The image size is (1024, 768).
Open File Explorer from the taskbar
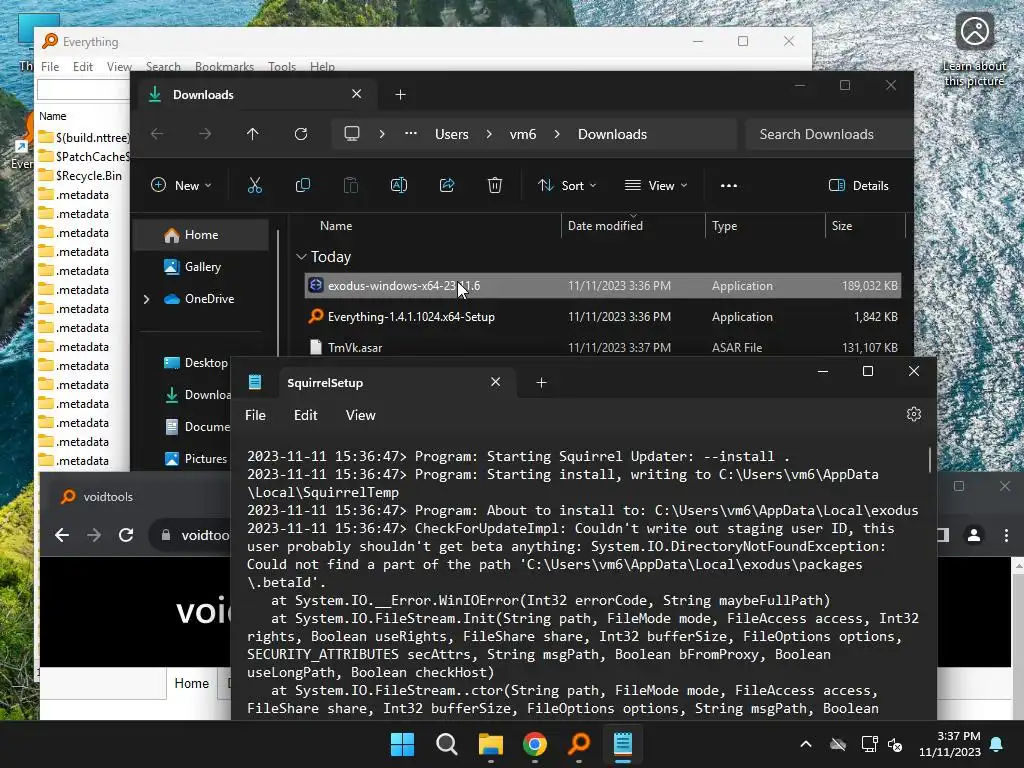point(490,744)
